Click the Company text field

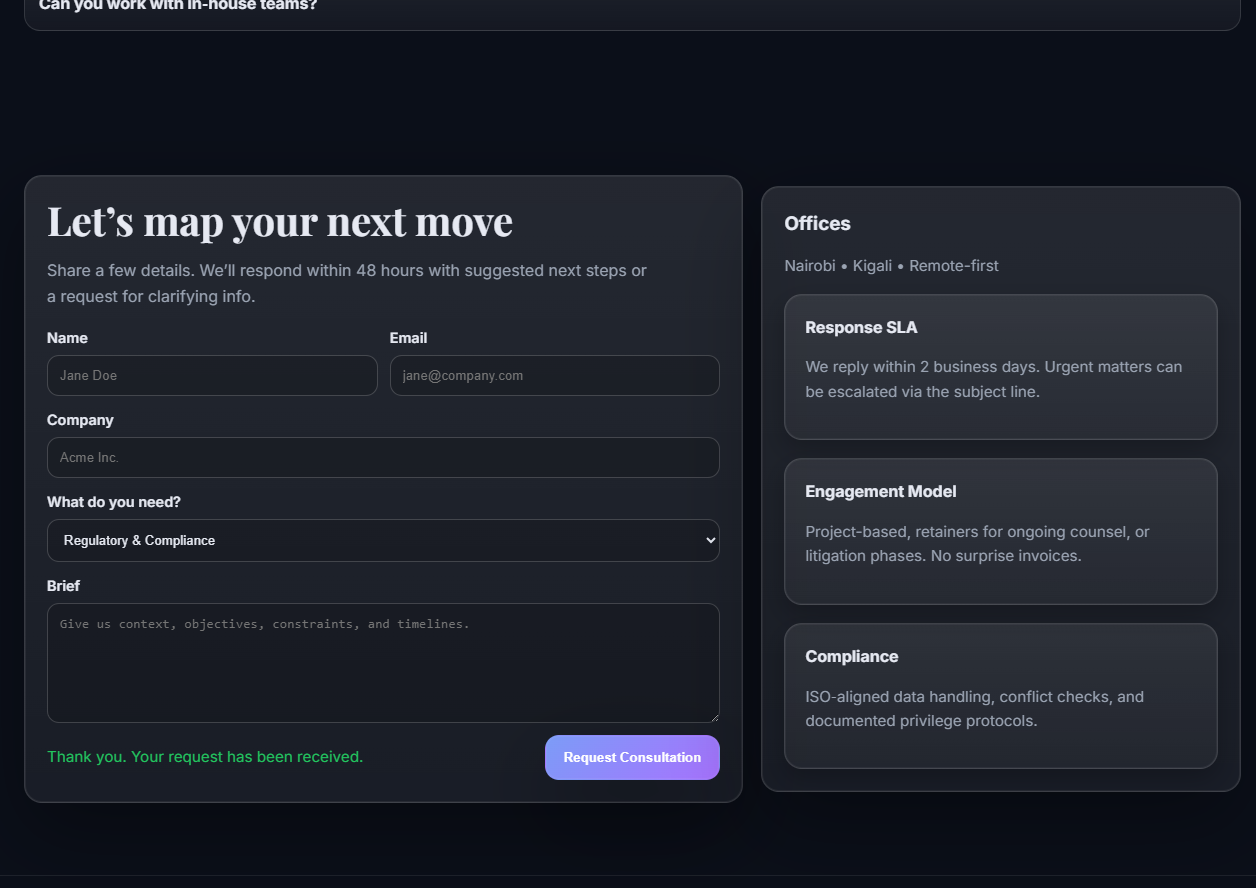[383, 458]
